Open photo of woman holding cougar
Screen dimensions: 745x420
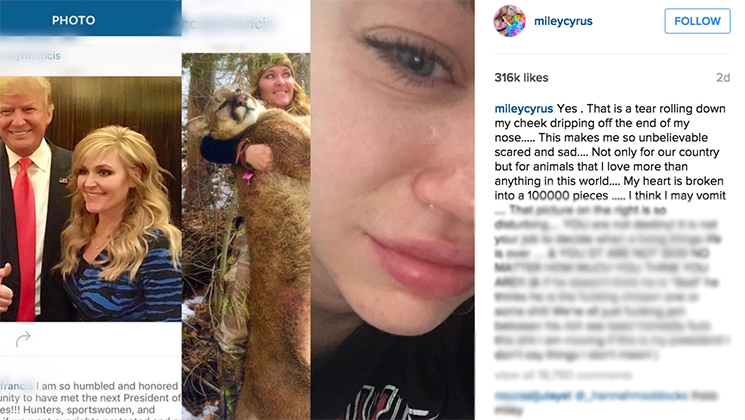tap(246, 236)
